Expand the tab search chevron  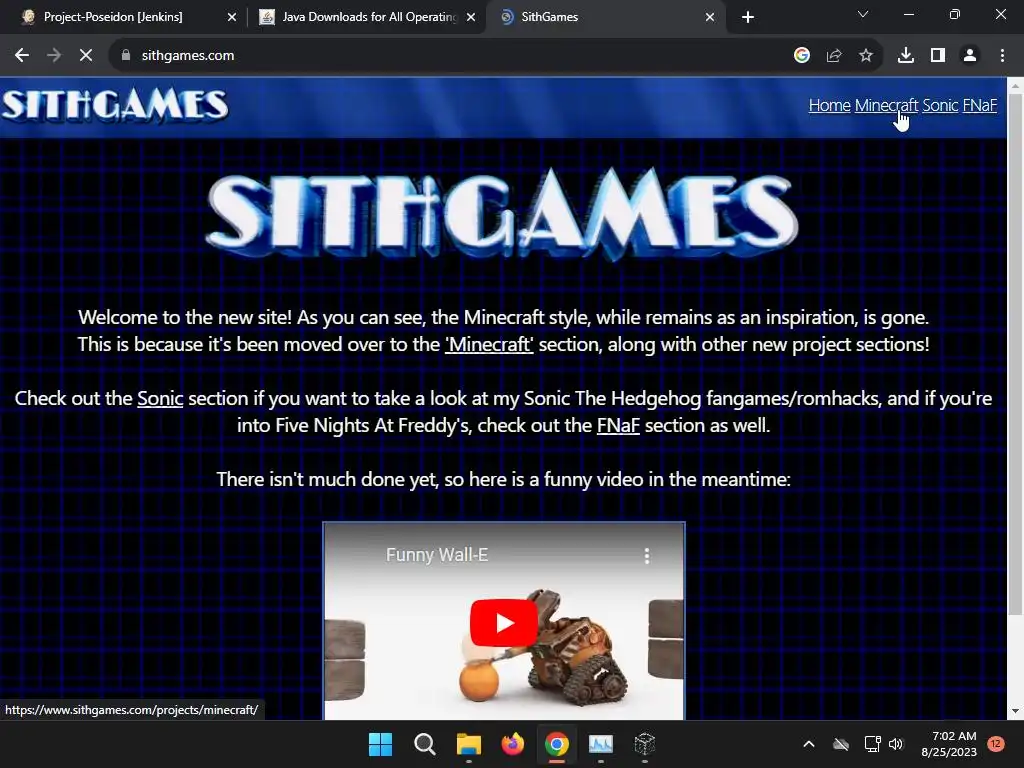[863, 14]
